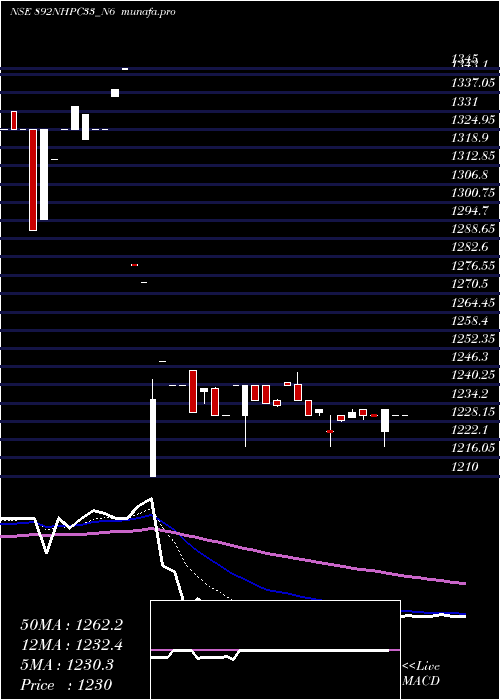Click the 5MA : 1230.3 readout
The width and height of the screenshot is (500, 700).
(67, 665)
